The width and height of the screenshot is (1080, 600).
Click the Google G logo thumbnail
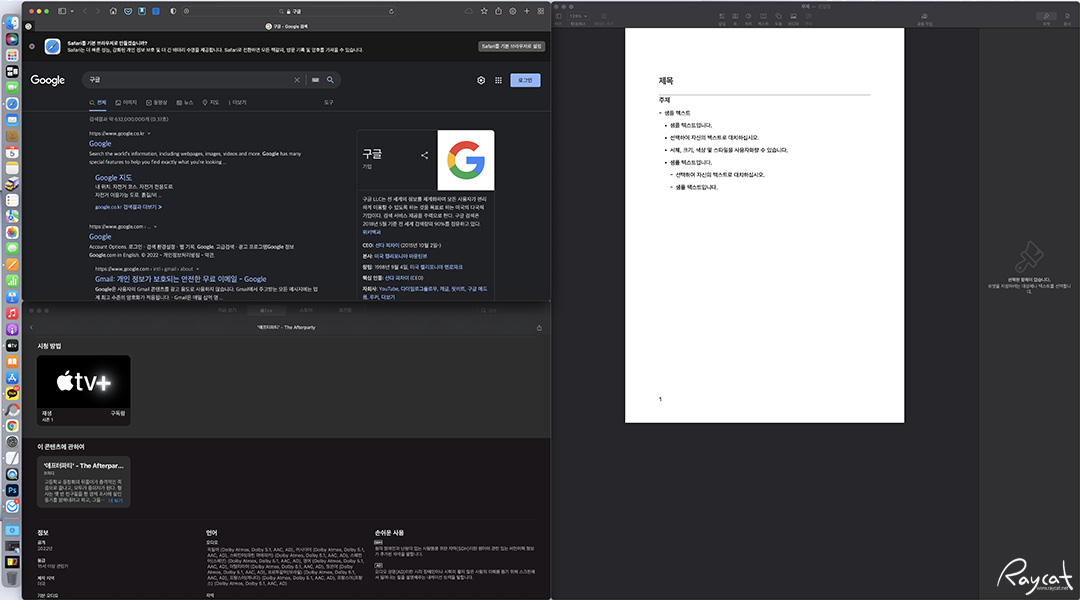click(466, 160)
